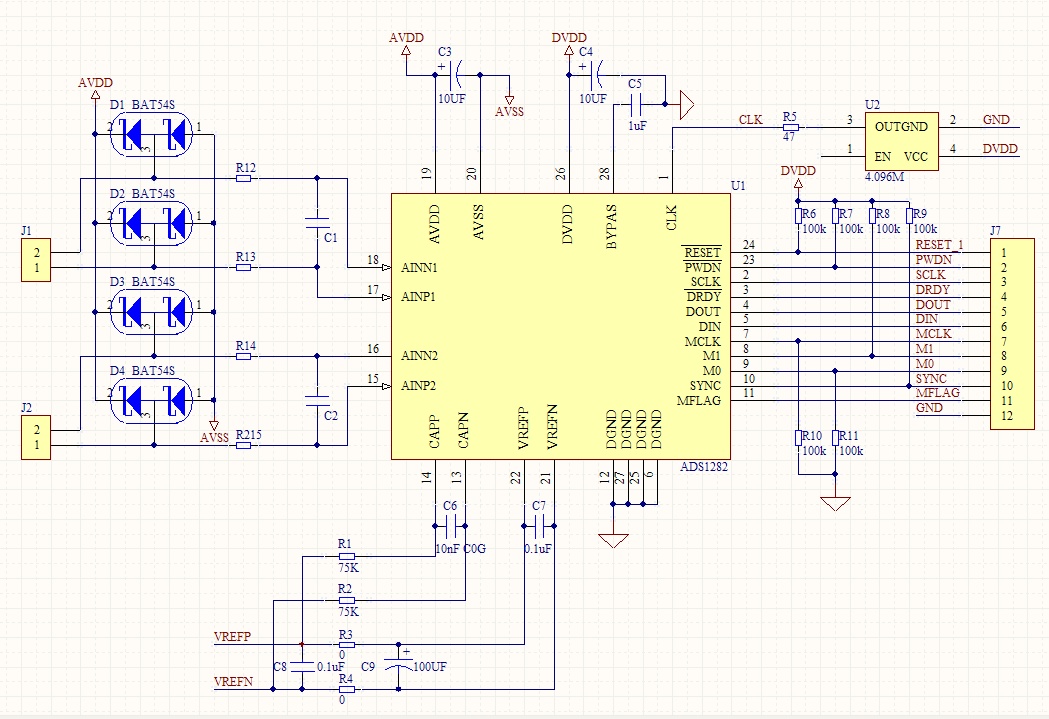This screenshot has height=719, width=1049.
Task: Select the J7 twelve-pin header
Action: coord(1012,334)
